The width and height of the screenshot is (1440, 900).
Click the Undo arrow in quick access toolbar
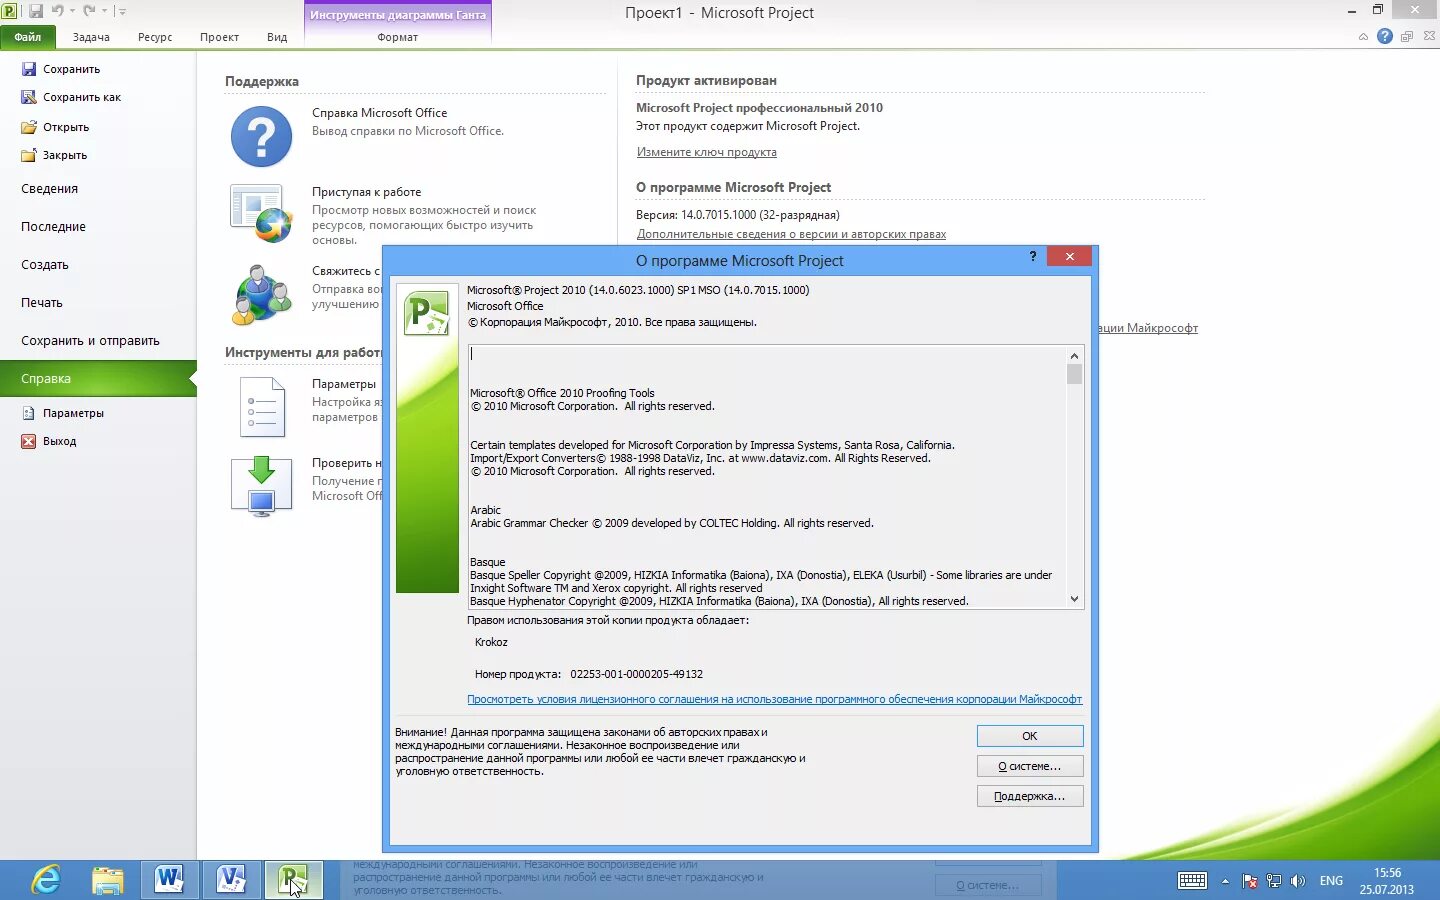click(x=57, y=11)
